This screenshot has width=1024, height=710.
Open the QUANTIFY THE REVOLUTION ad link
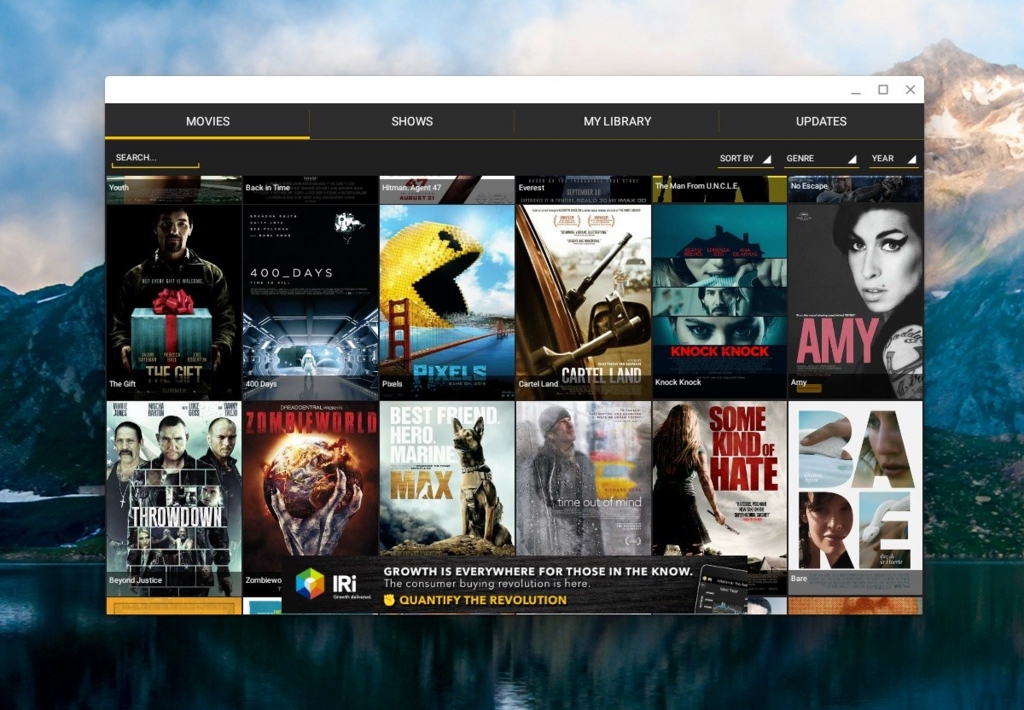click(480, 600)
